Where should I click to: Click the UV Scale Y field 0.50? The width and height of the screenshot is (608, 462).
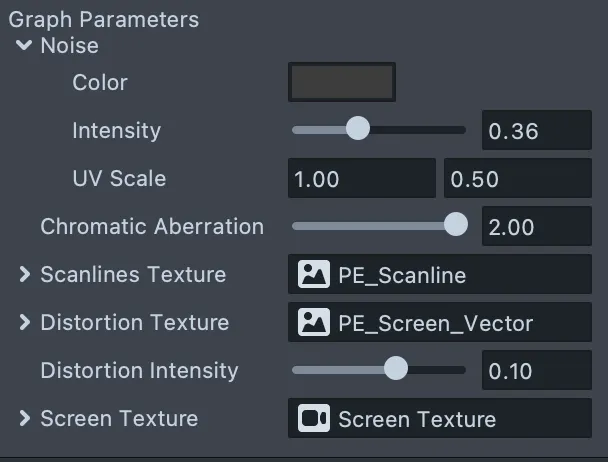pyautogui.click(x=518, y=178)
